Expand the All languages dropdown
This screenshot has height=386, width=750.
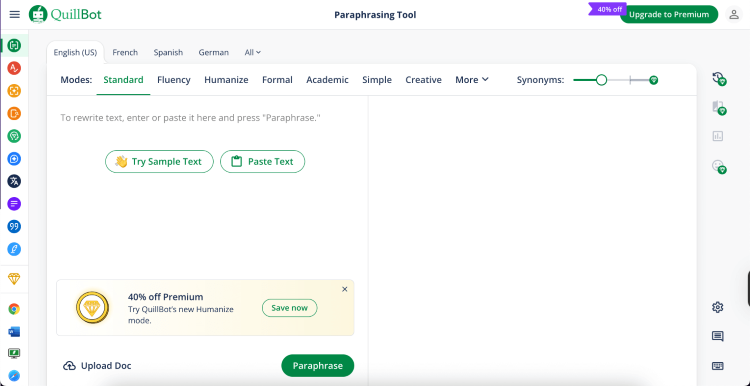click(253, 53)
